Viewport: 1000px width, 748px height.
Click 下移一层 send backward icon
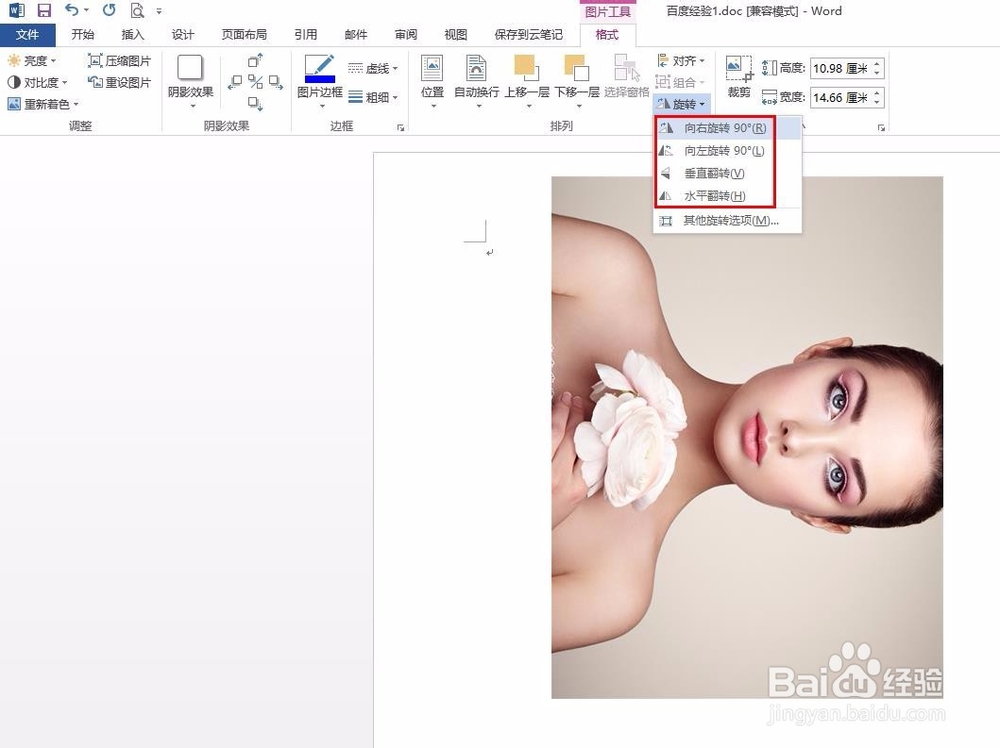click(576, 68)
